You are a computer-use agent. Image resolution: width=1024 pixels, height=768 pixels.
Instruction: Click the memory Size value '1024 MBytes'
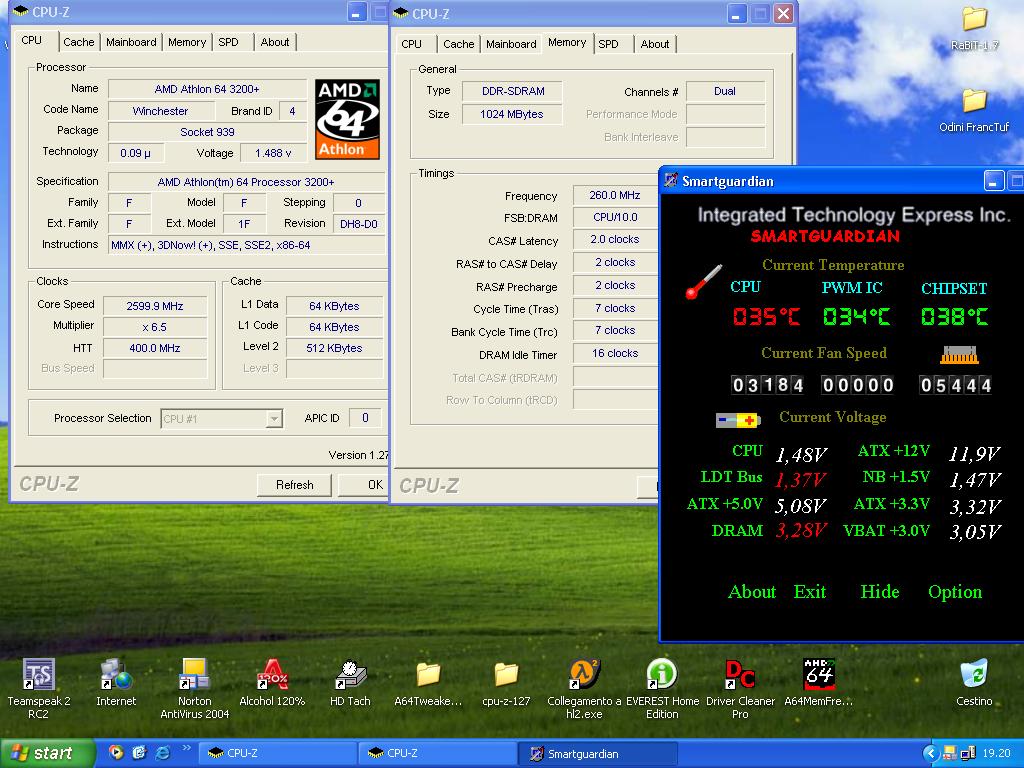pyautogui.click(x=513, y=114)
